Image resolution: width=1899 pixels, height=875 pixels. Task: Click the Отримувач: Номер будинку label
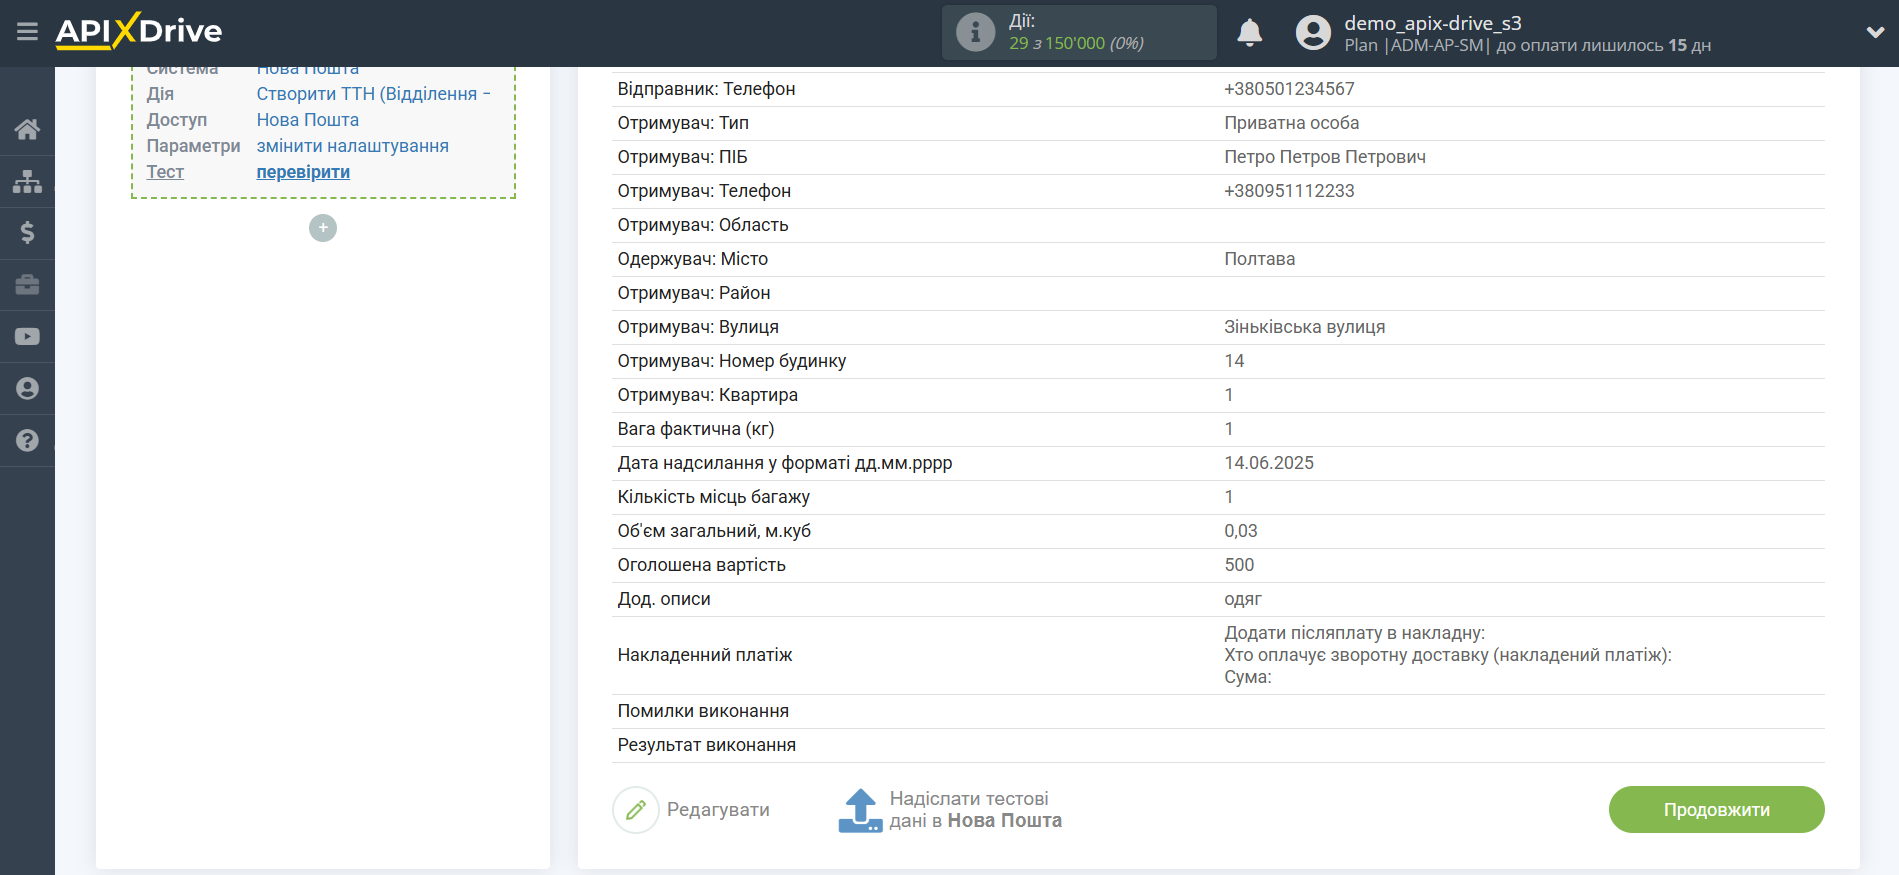732,361
